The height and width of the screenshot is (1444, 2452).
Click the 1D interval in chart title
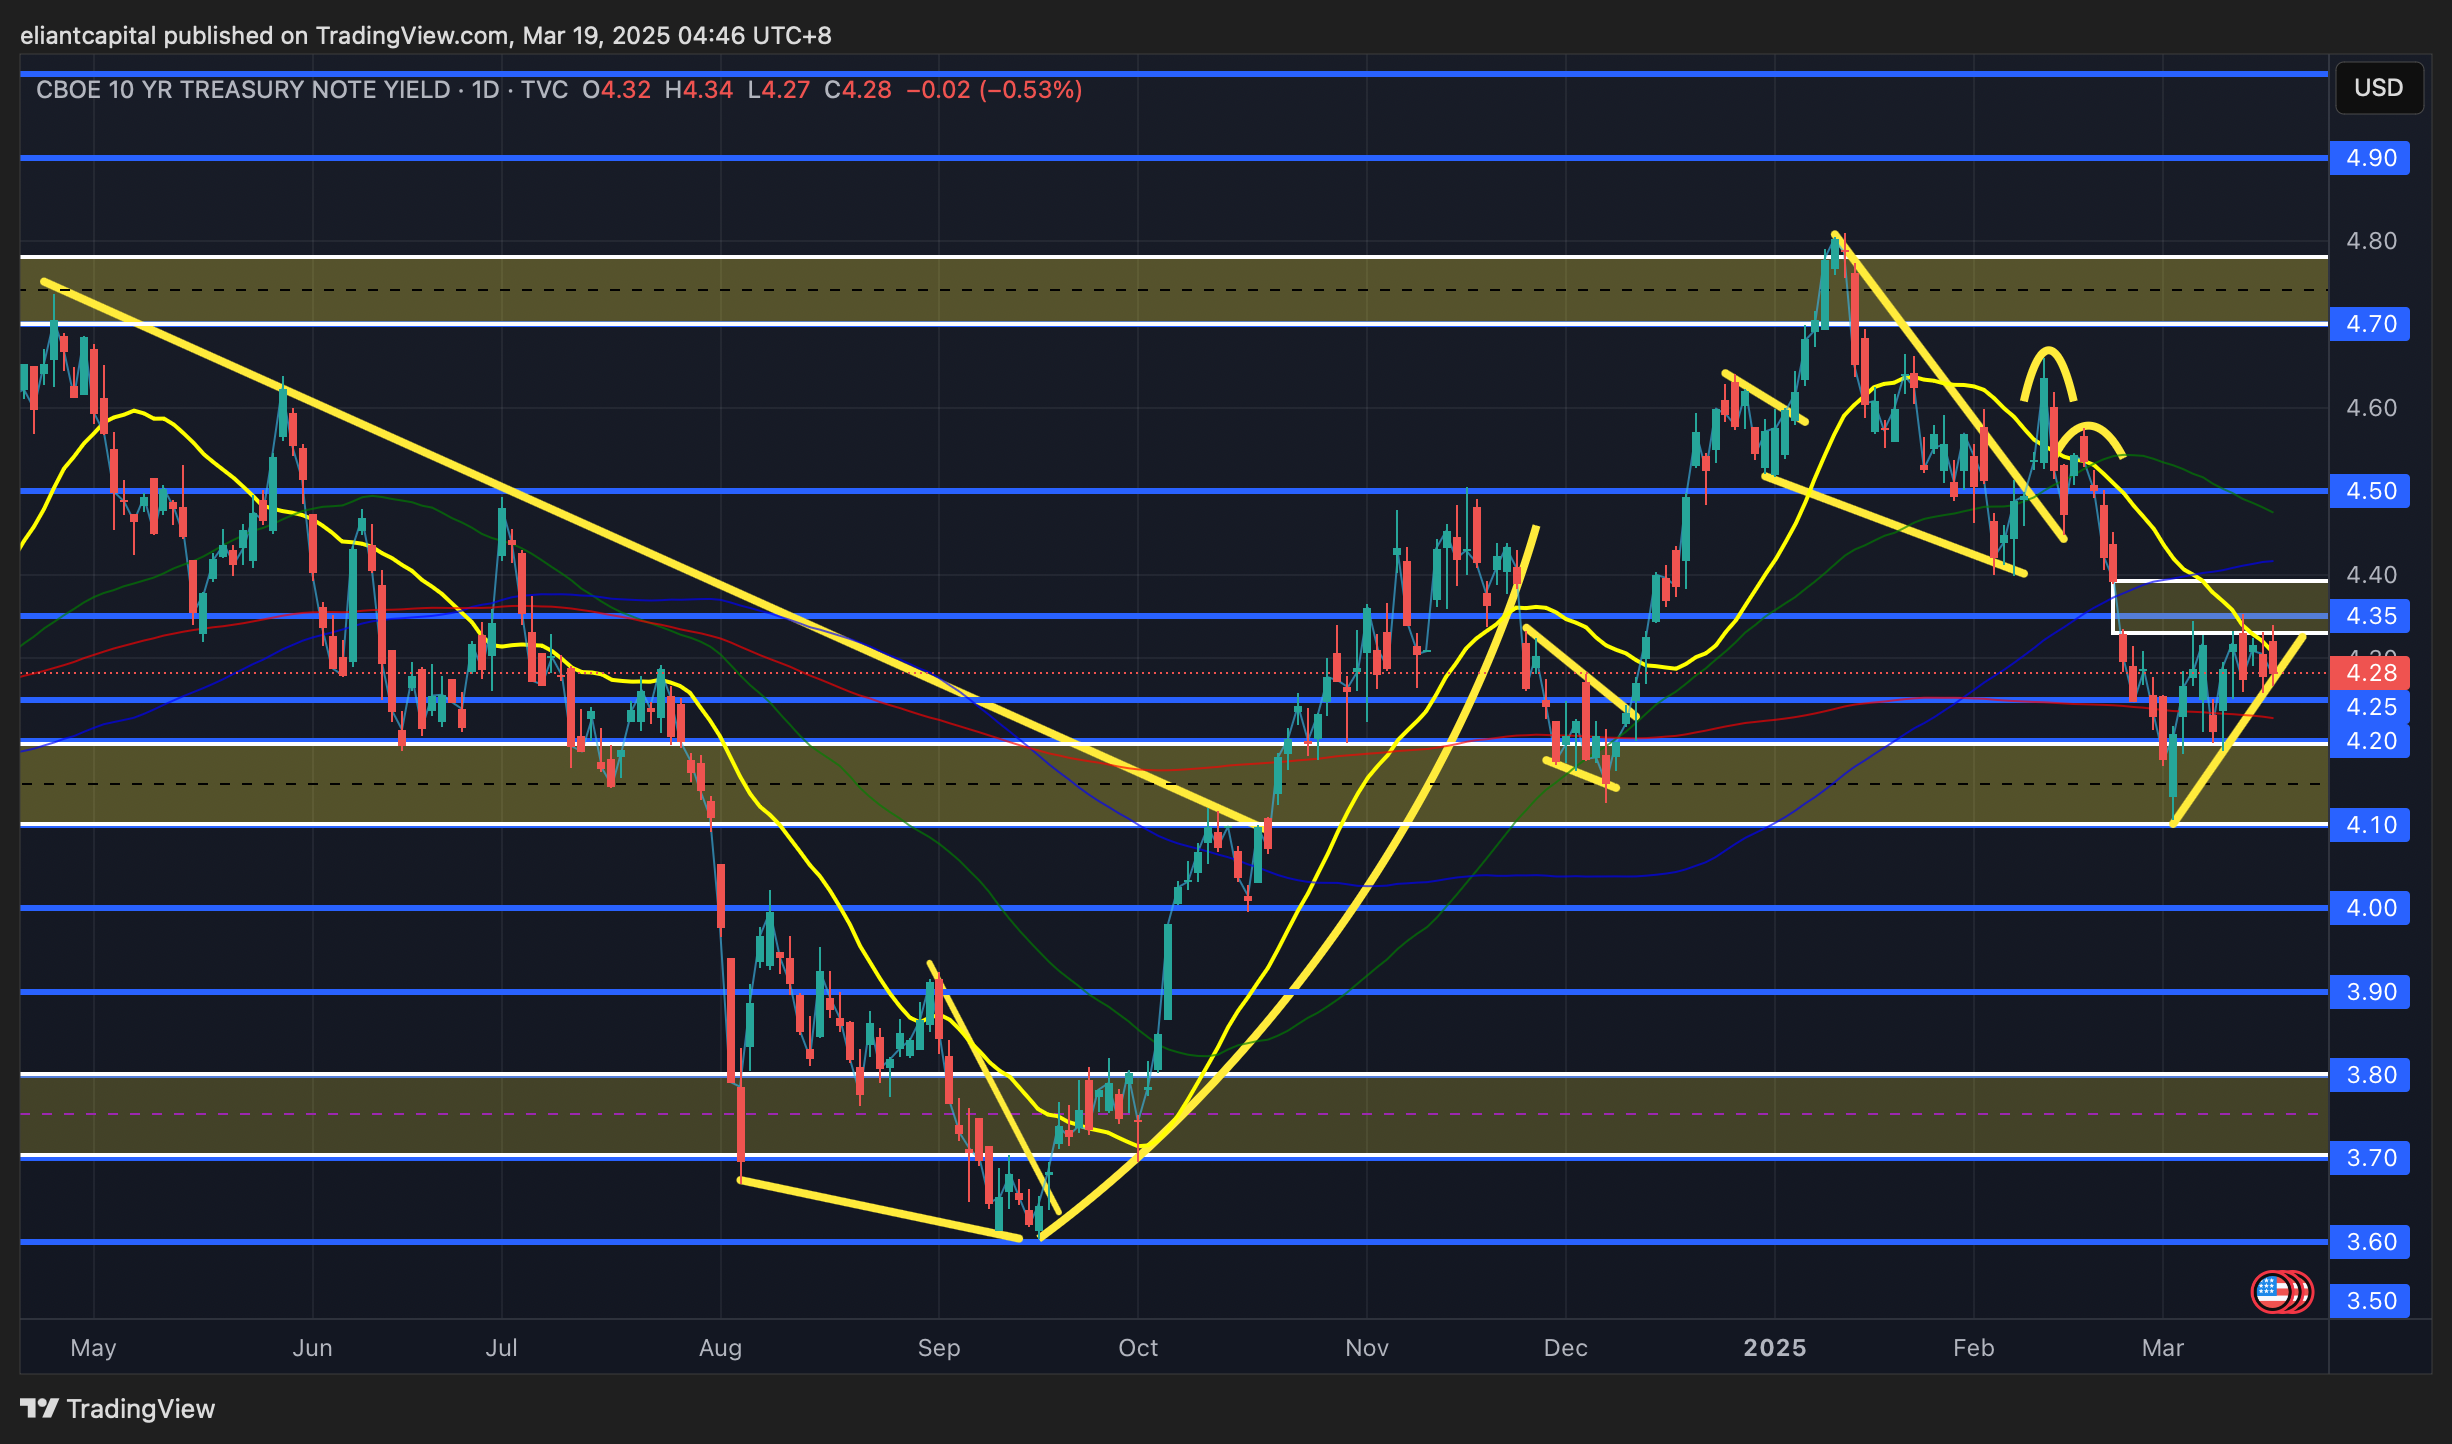(485, 90)
